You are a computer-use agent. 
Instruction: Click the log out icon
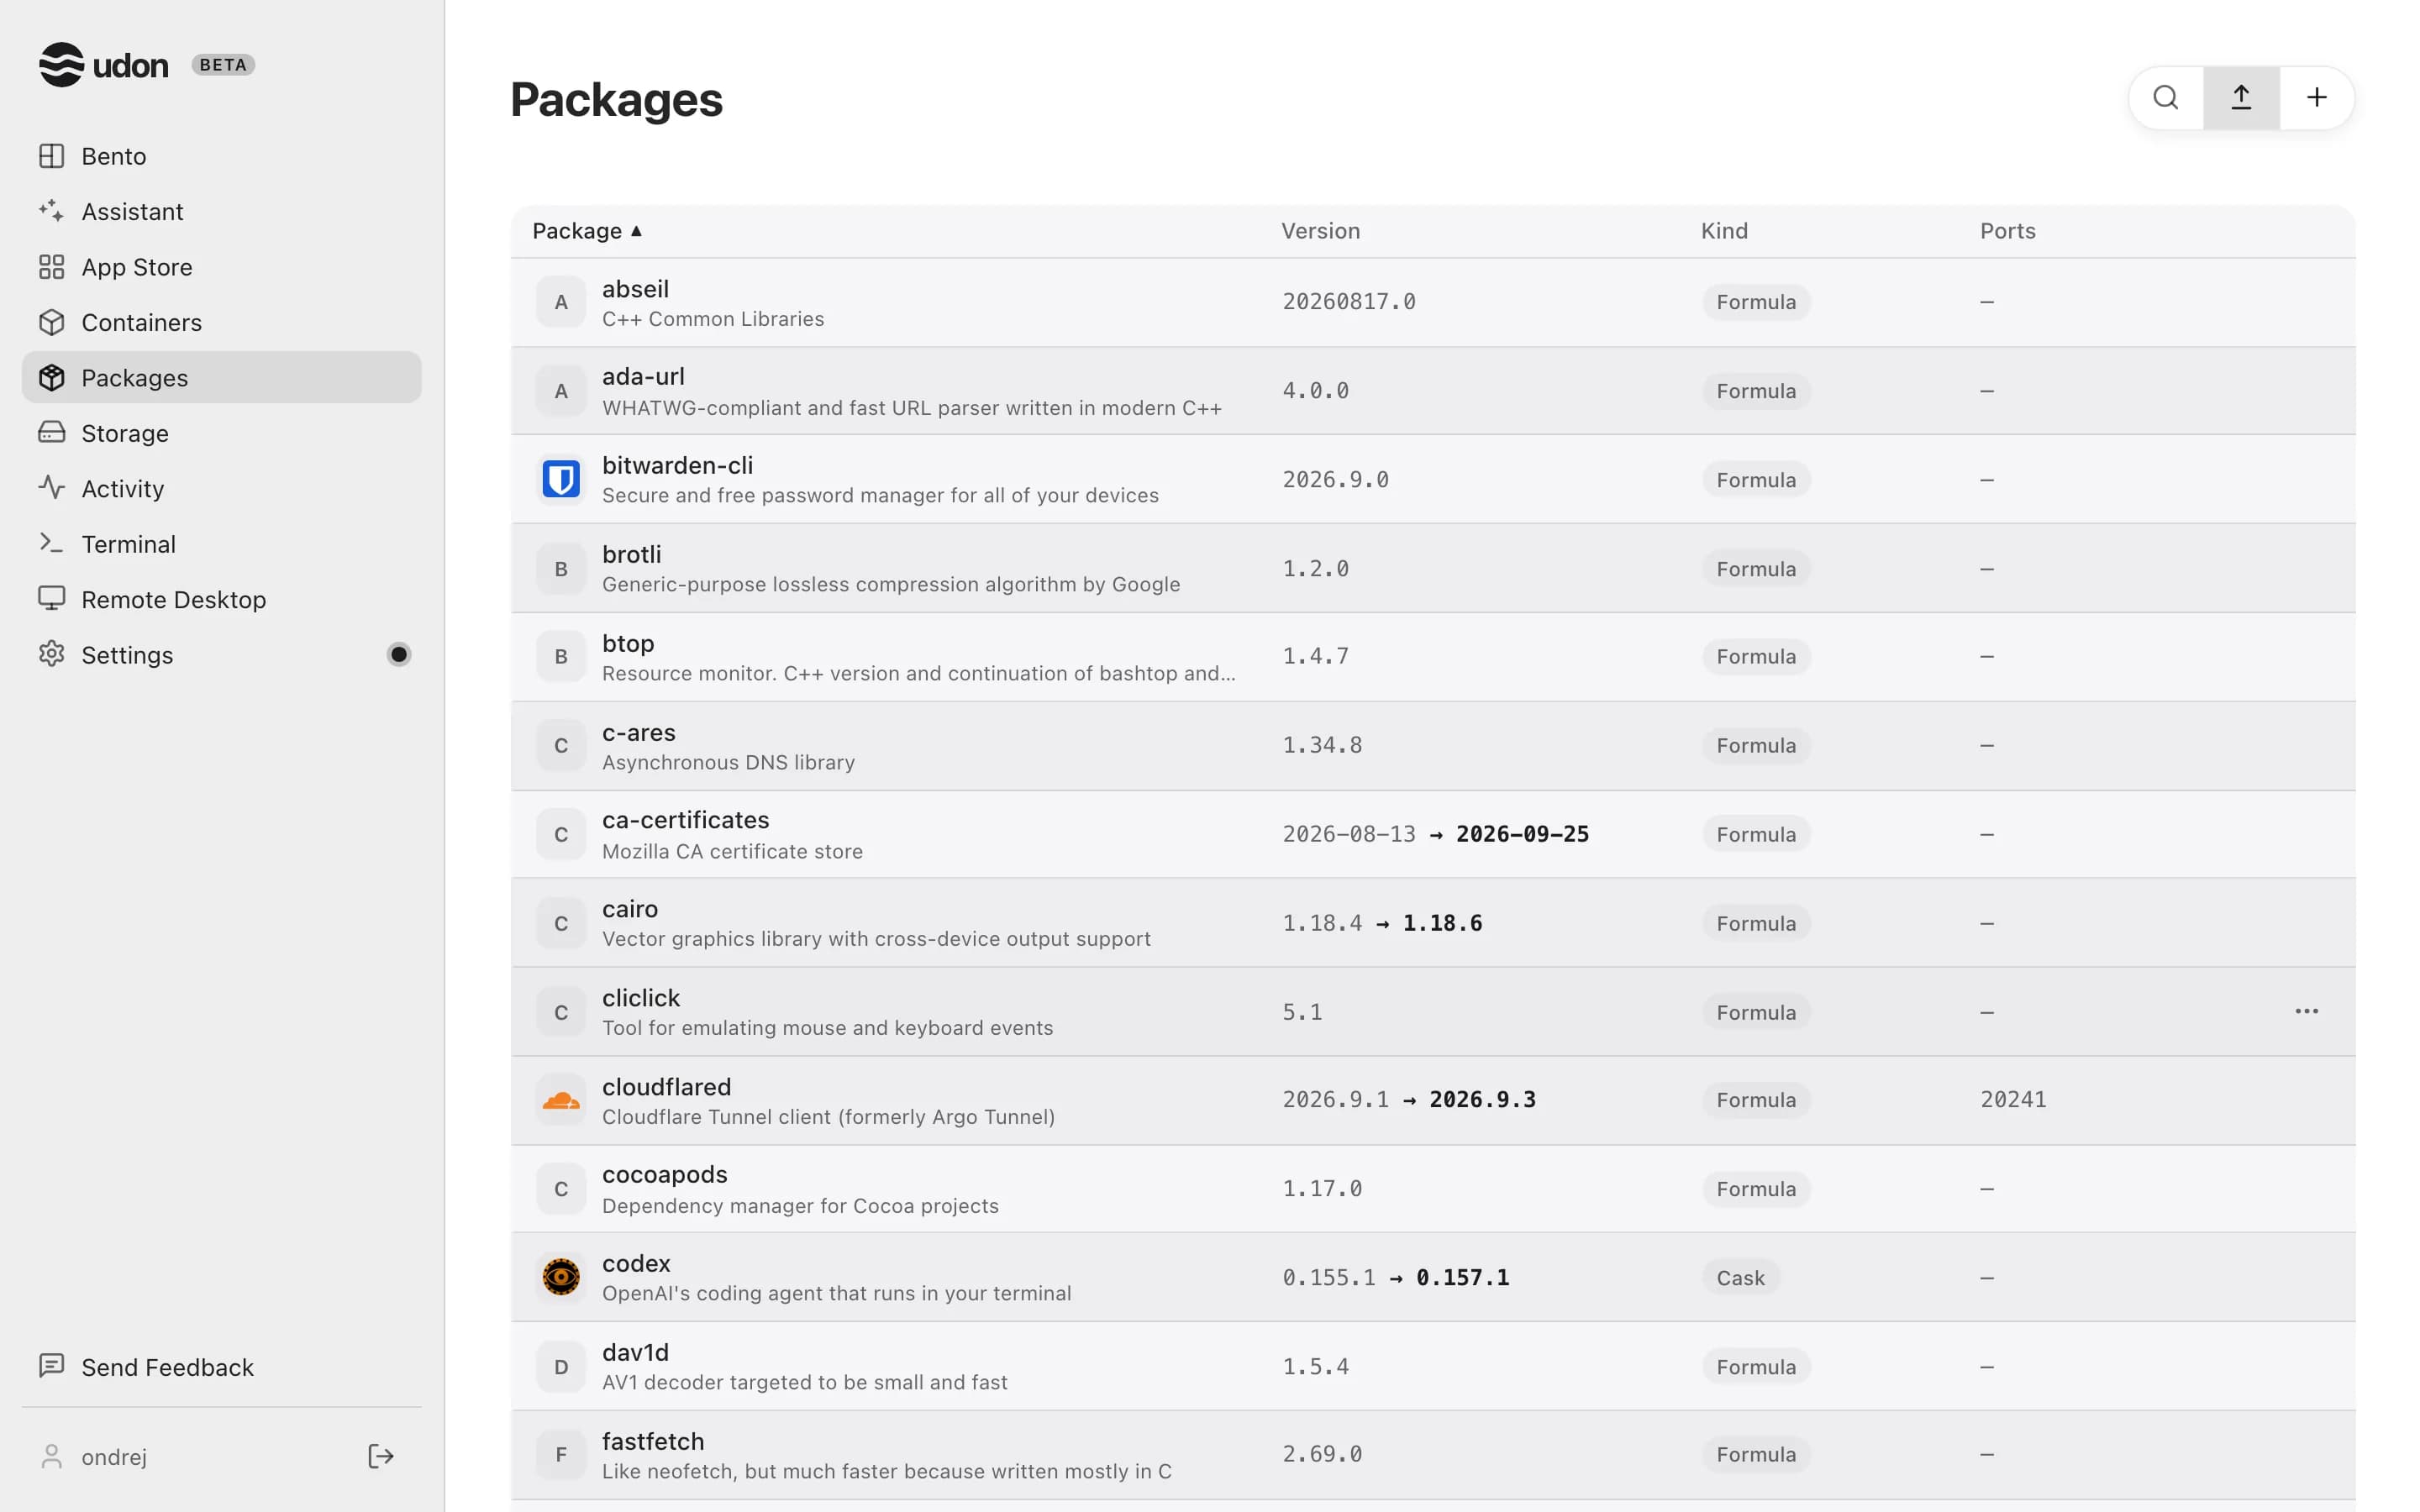tap(381, 1456)
